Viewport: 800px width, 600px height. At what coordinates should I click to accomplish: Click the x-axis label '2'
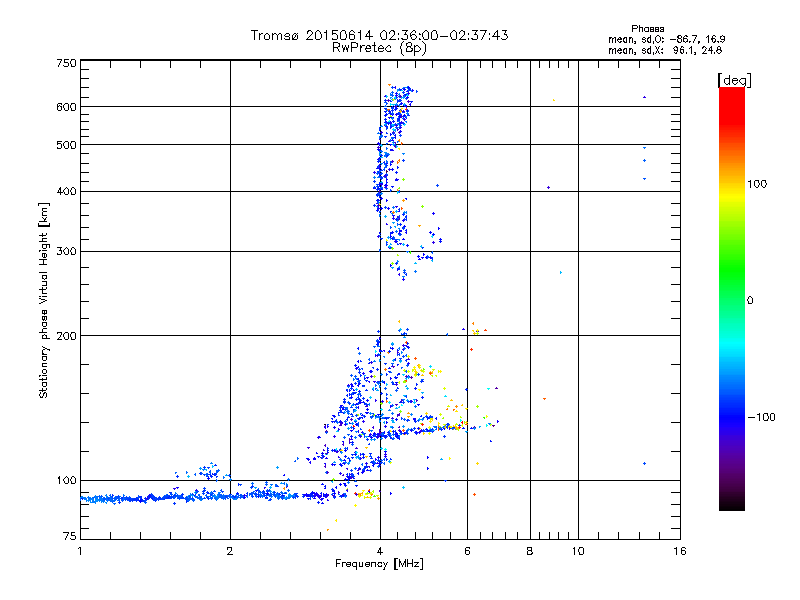pyautogui.click(x=230, y=551)
